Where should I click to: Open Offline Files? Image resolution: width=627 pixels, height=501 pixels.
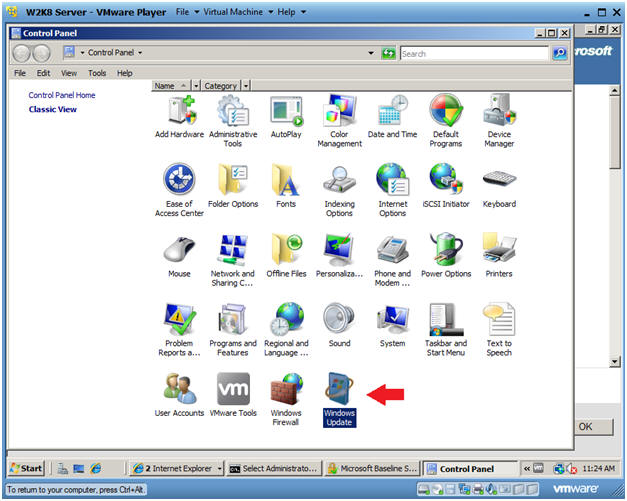(286, 255)
